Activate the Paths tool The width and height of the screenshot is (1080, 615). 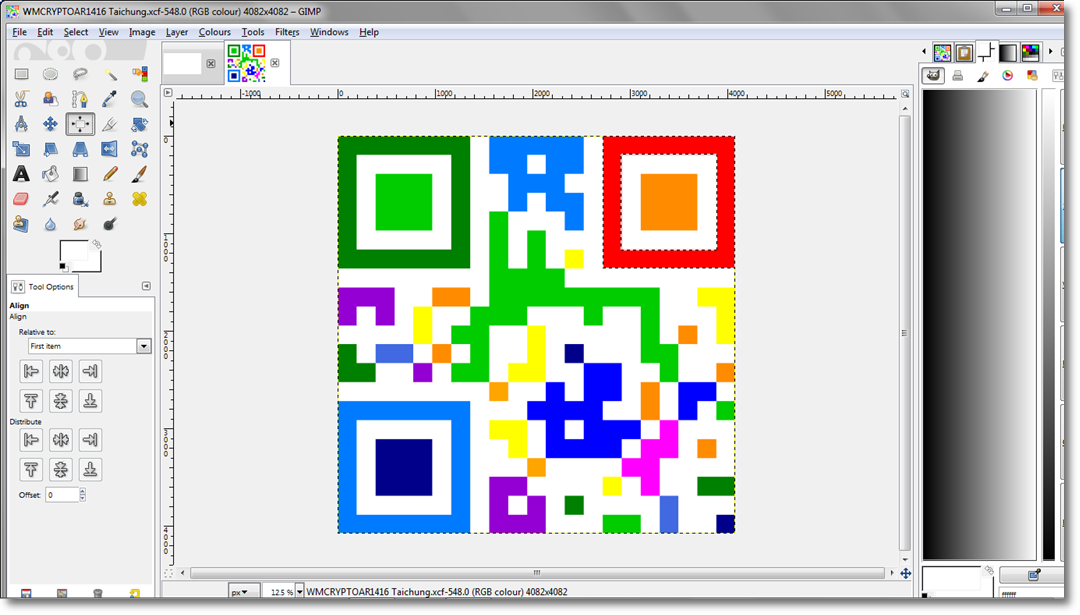[80, 99]
